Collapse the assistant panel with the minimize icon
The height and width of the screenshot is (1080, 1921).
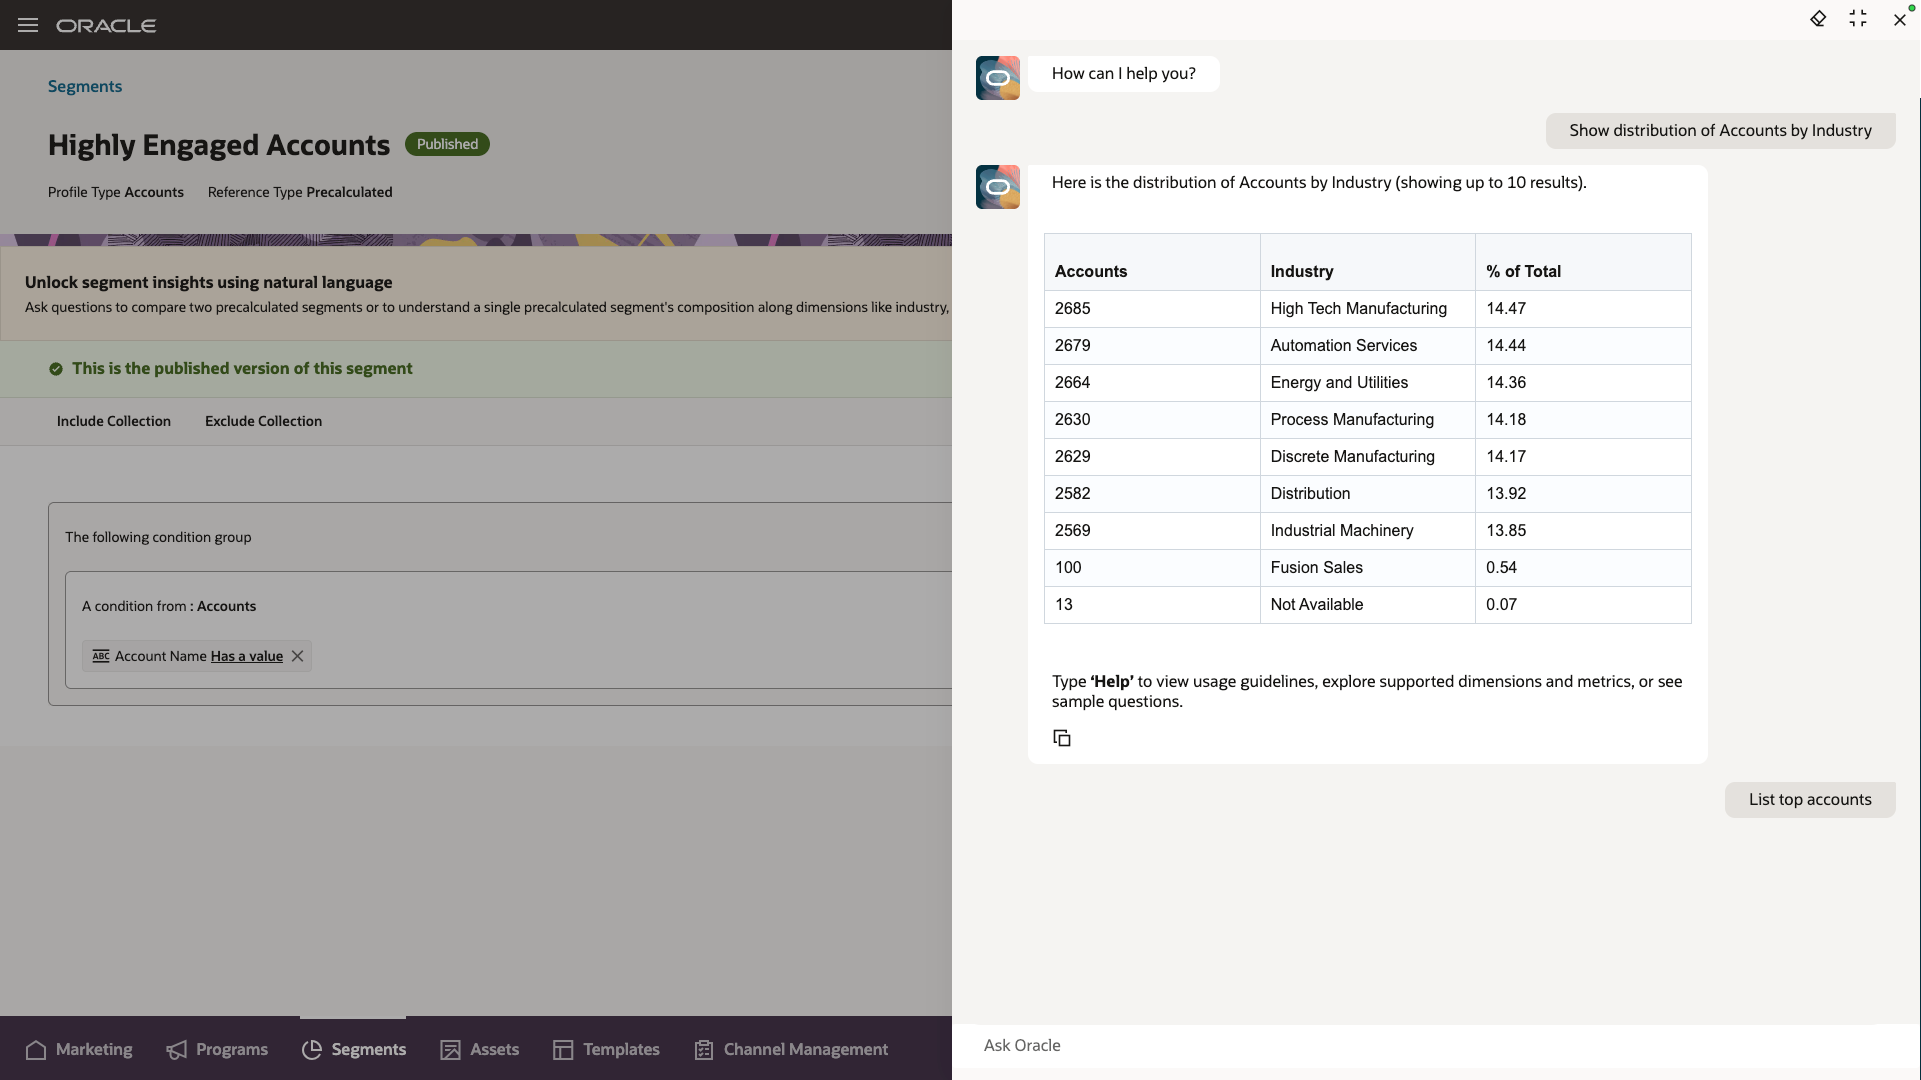coord(1858,19)
